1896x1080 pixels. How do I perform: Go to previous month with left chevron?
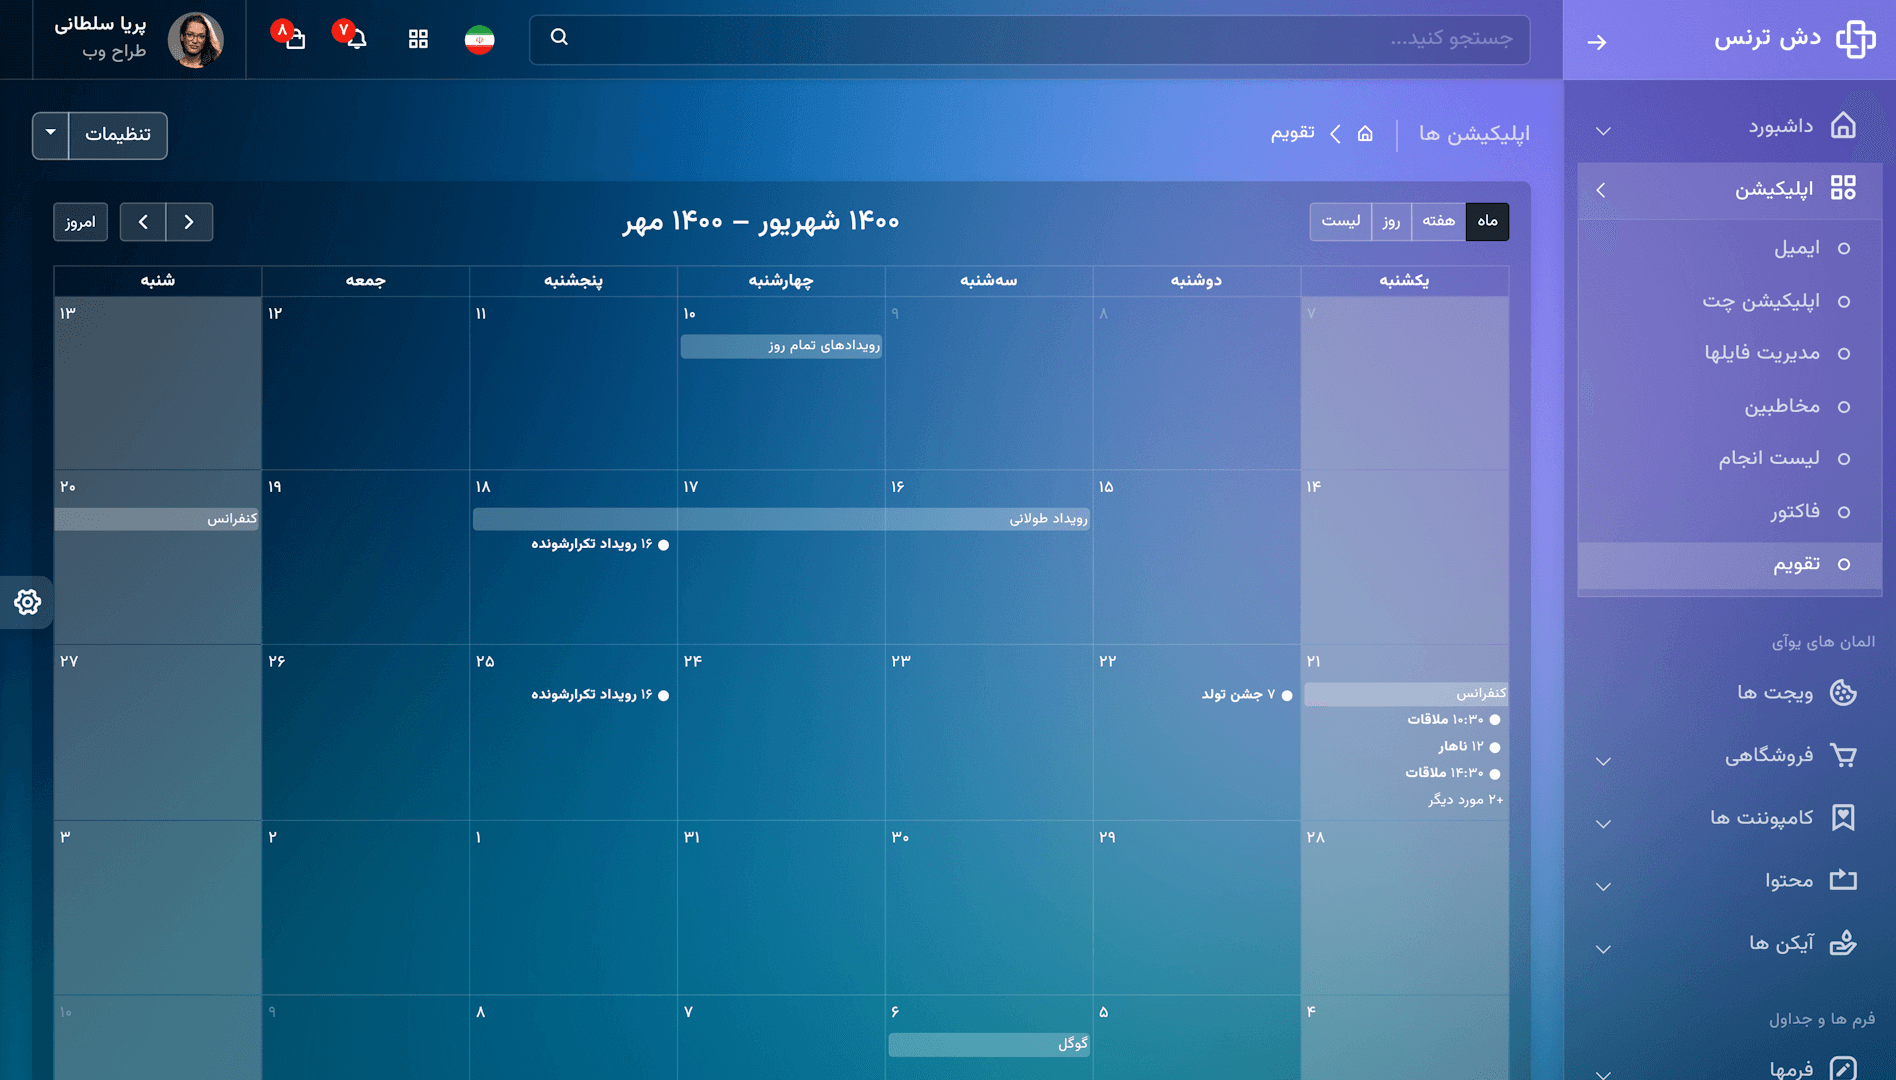[x=143, y=222]
